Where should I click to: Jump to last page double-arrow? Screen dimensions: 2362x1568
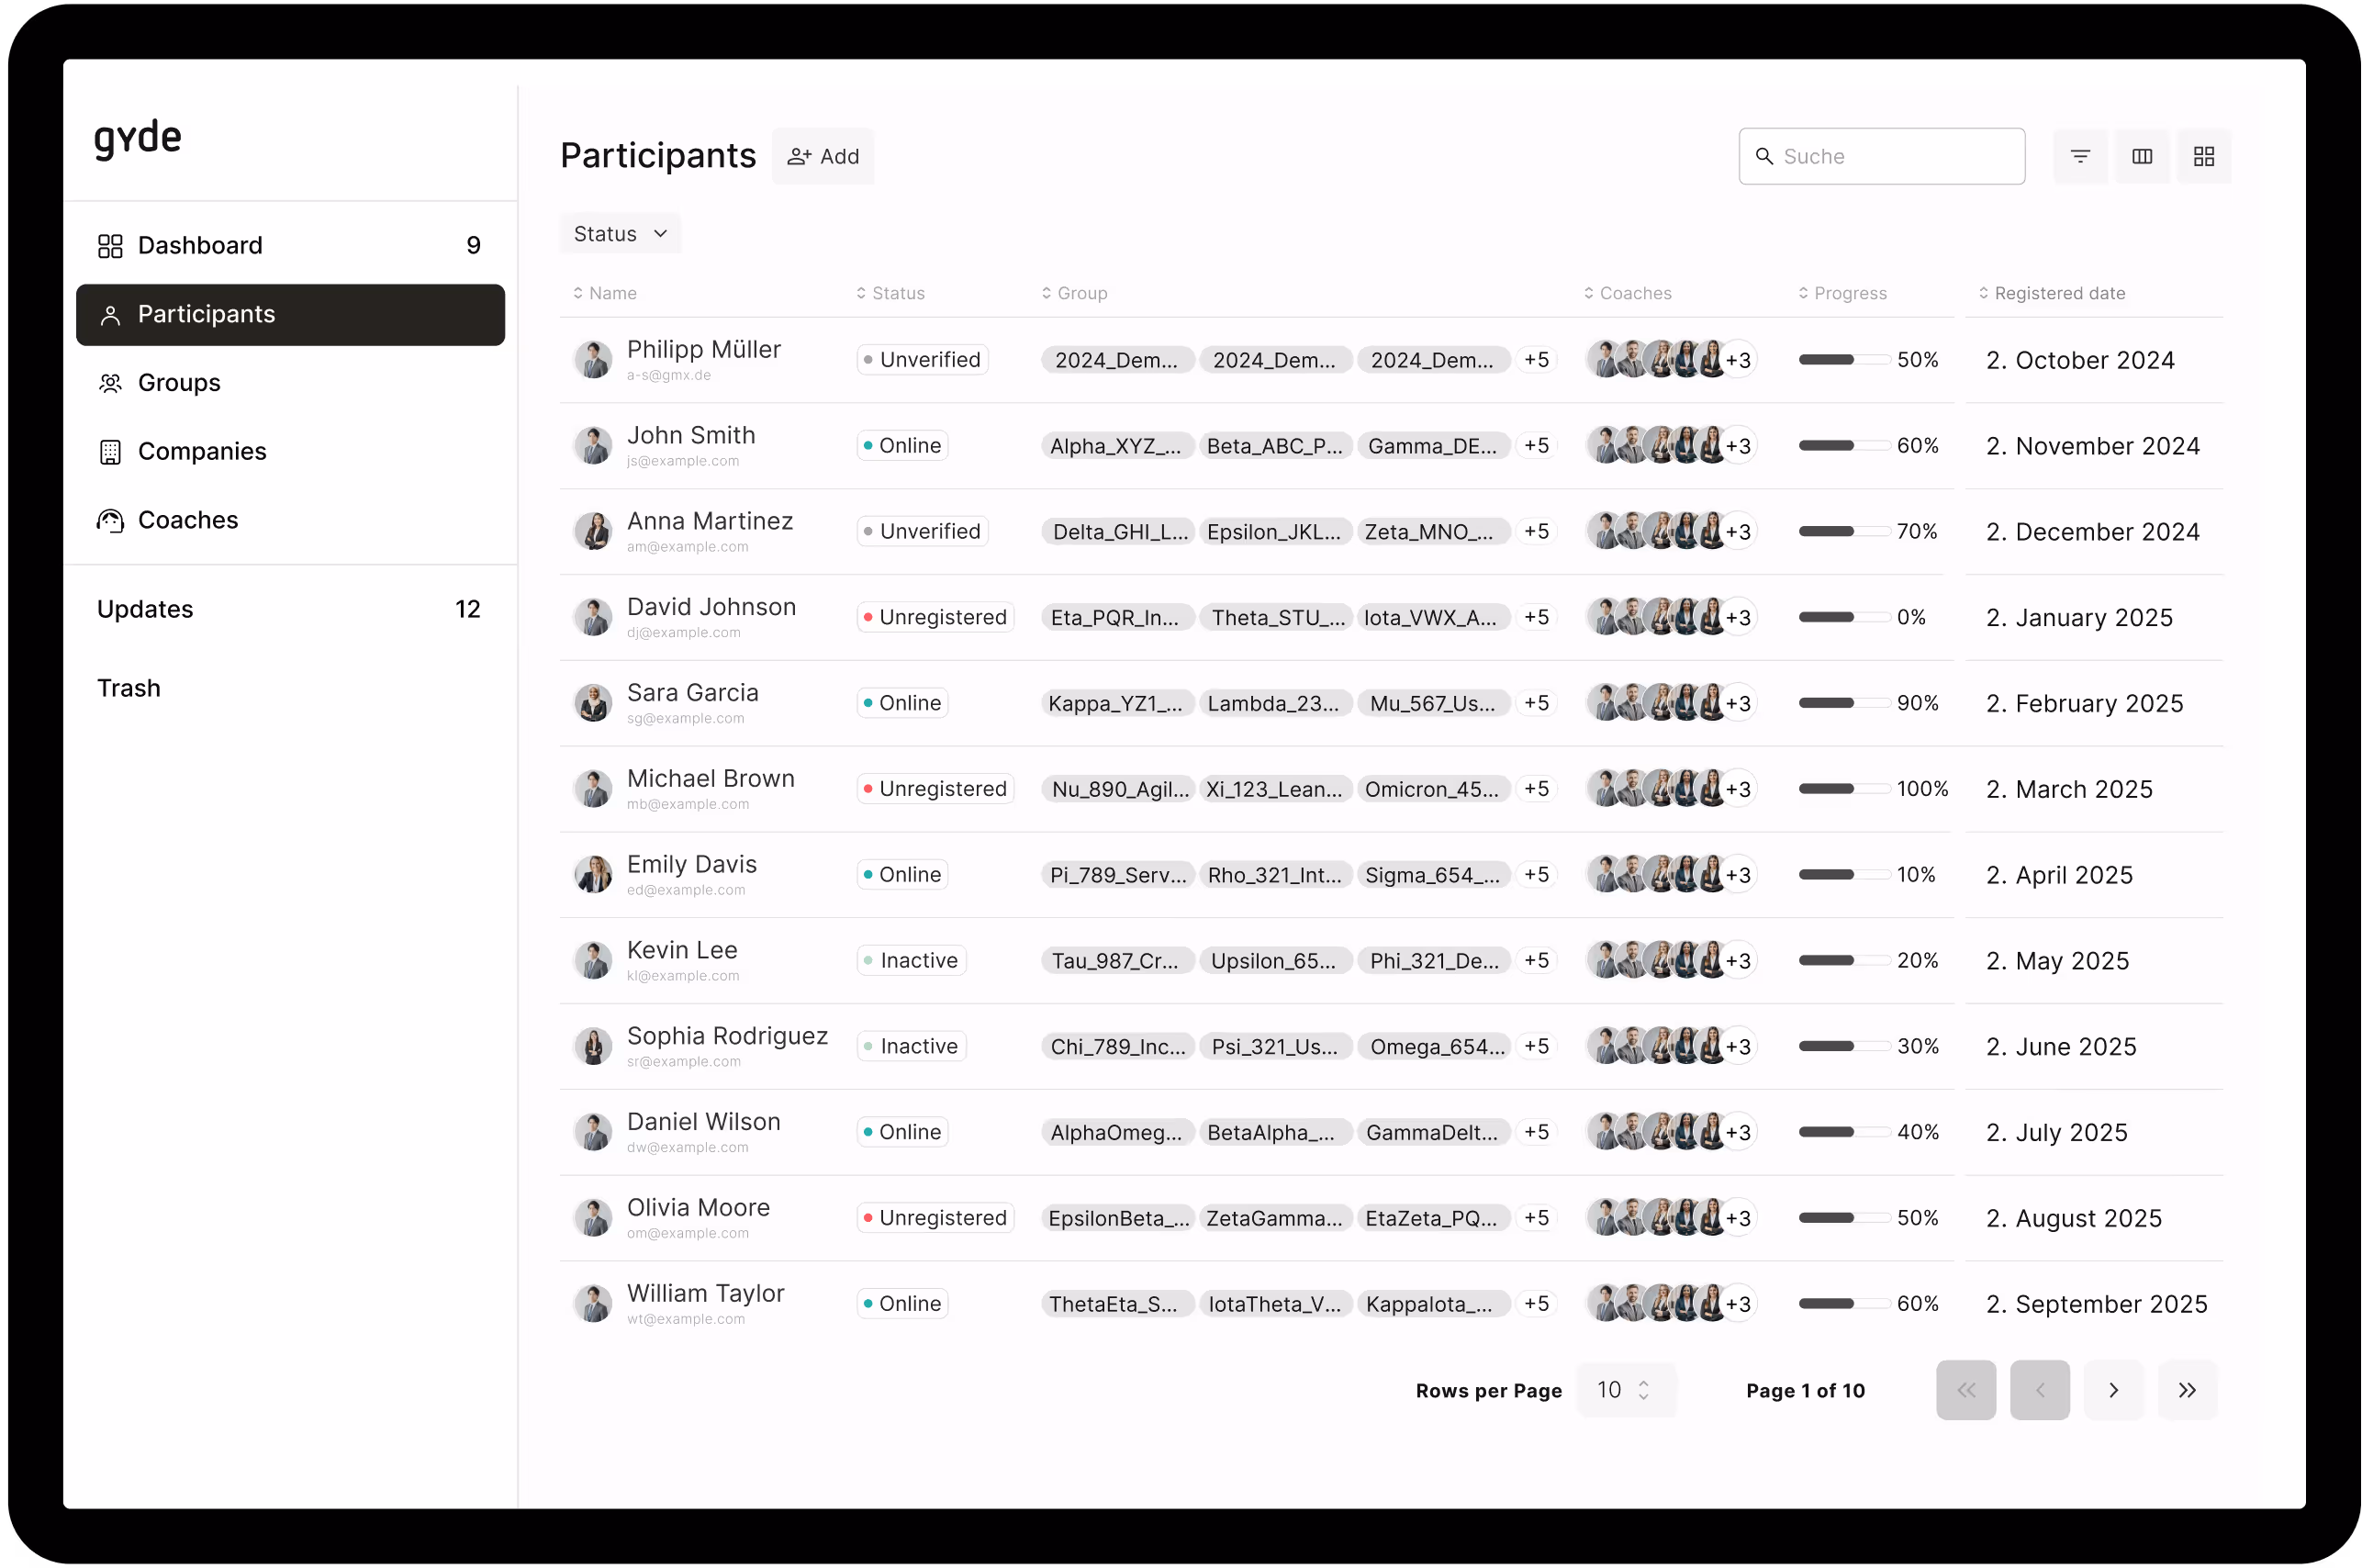(2187, 1390)
